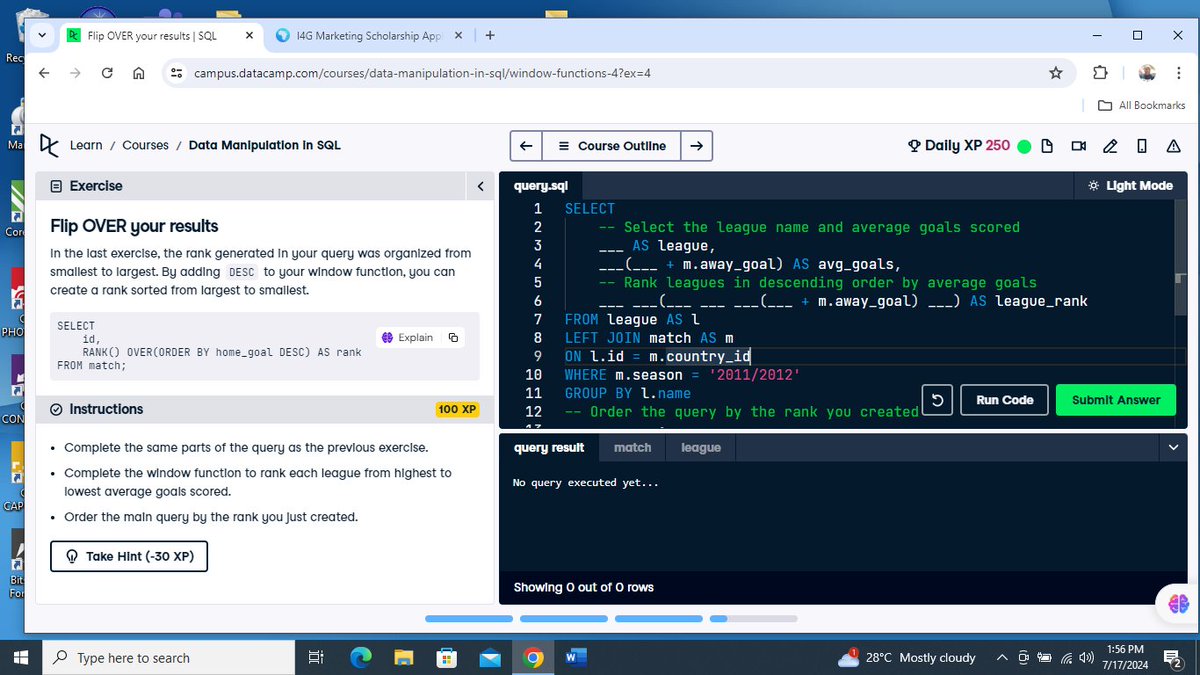Click the pencil edit icon in header
1200x675 pixels.
[1109, 146]
